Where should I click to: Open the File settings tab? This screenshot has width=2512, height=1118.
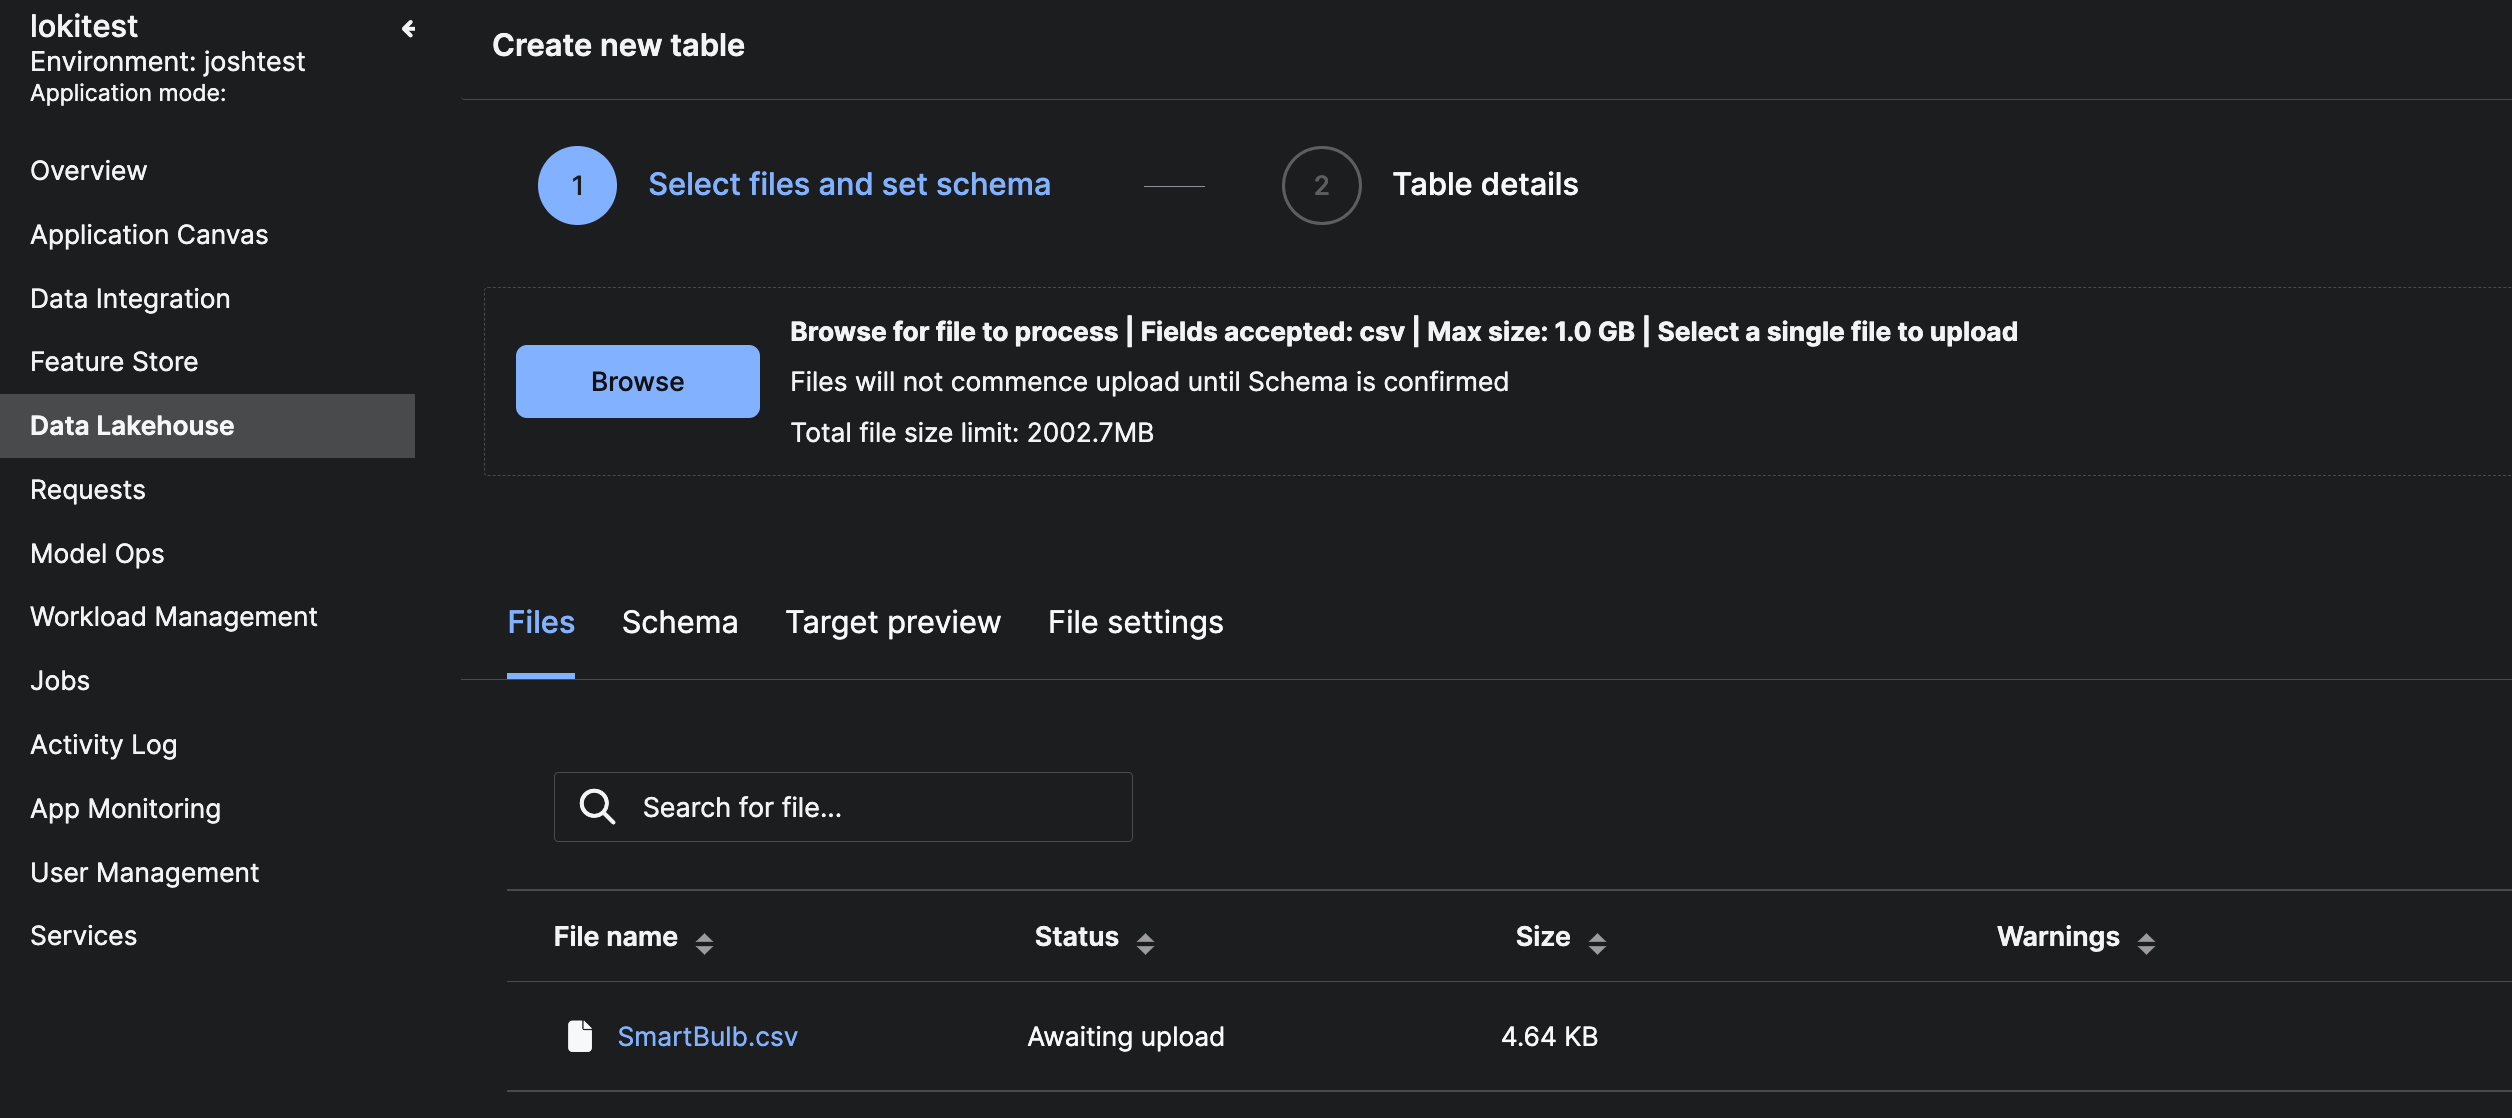pyautogui.click(x=1135, y=622)
